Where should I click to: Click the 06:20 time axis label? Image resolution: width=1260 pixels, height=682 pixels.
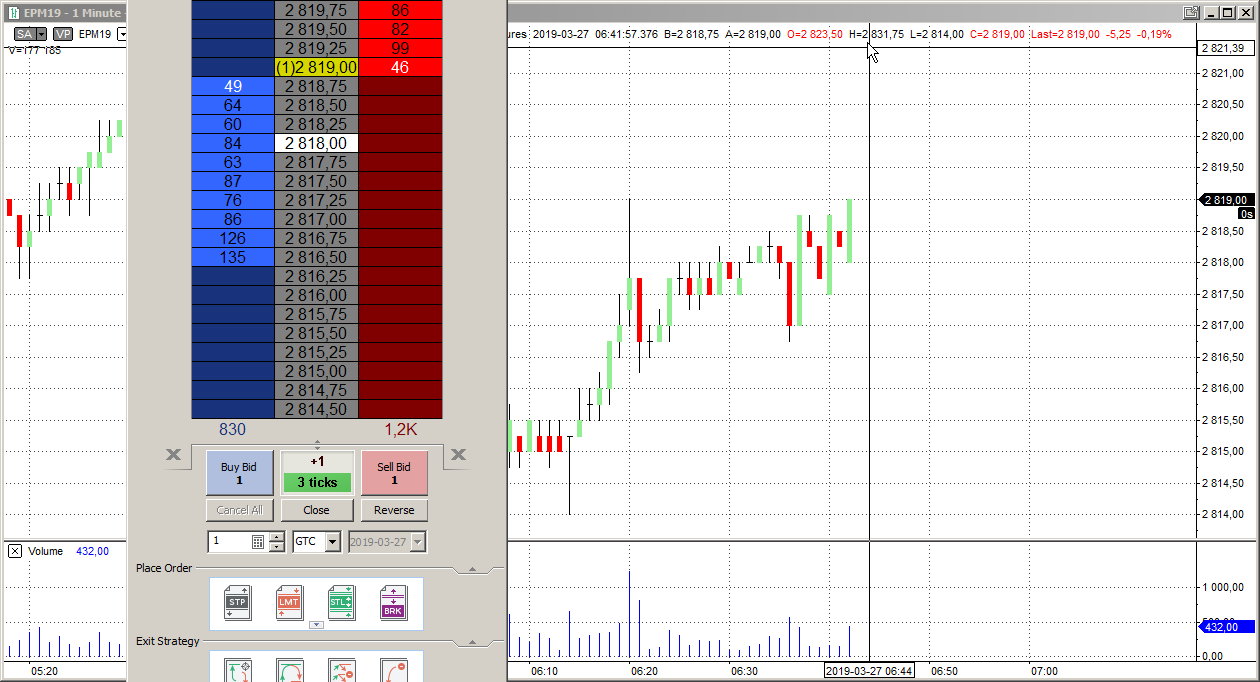[644, 671]
